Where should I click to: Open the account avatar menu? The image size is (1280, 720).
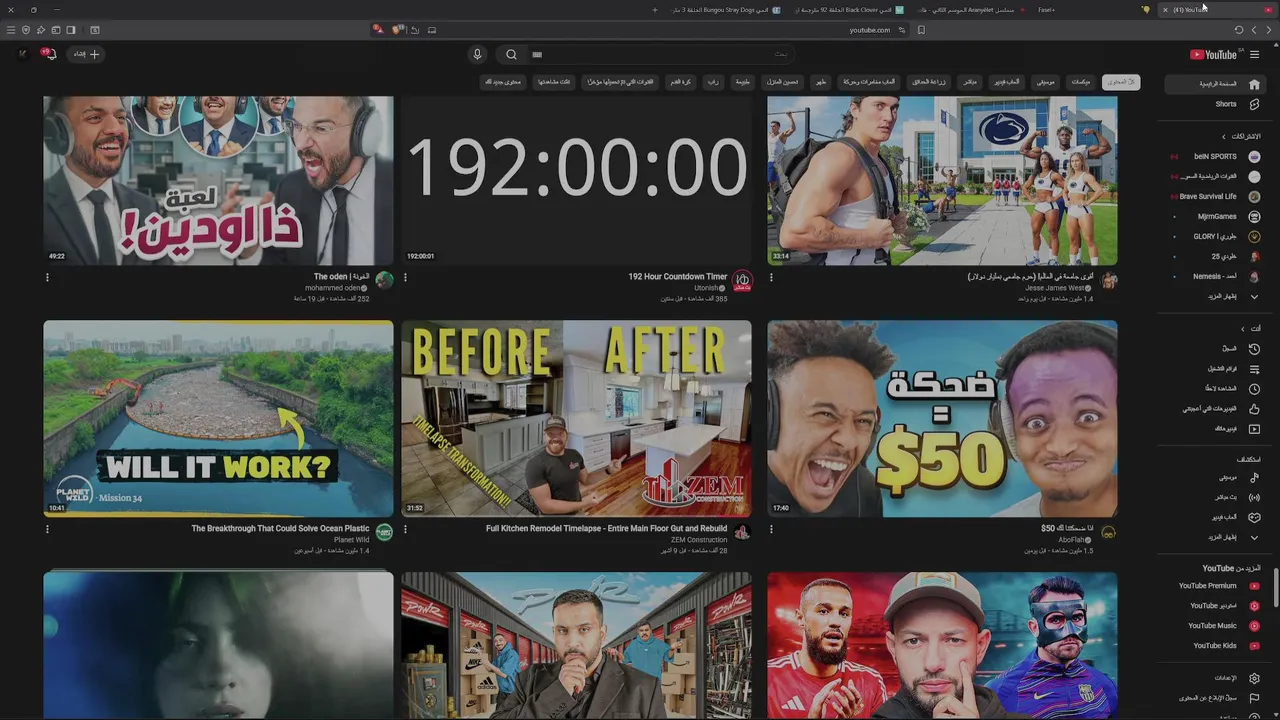pyautogui.click(x=22, y=55)
